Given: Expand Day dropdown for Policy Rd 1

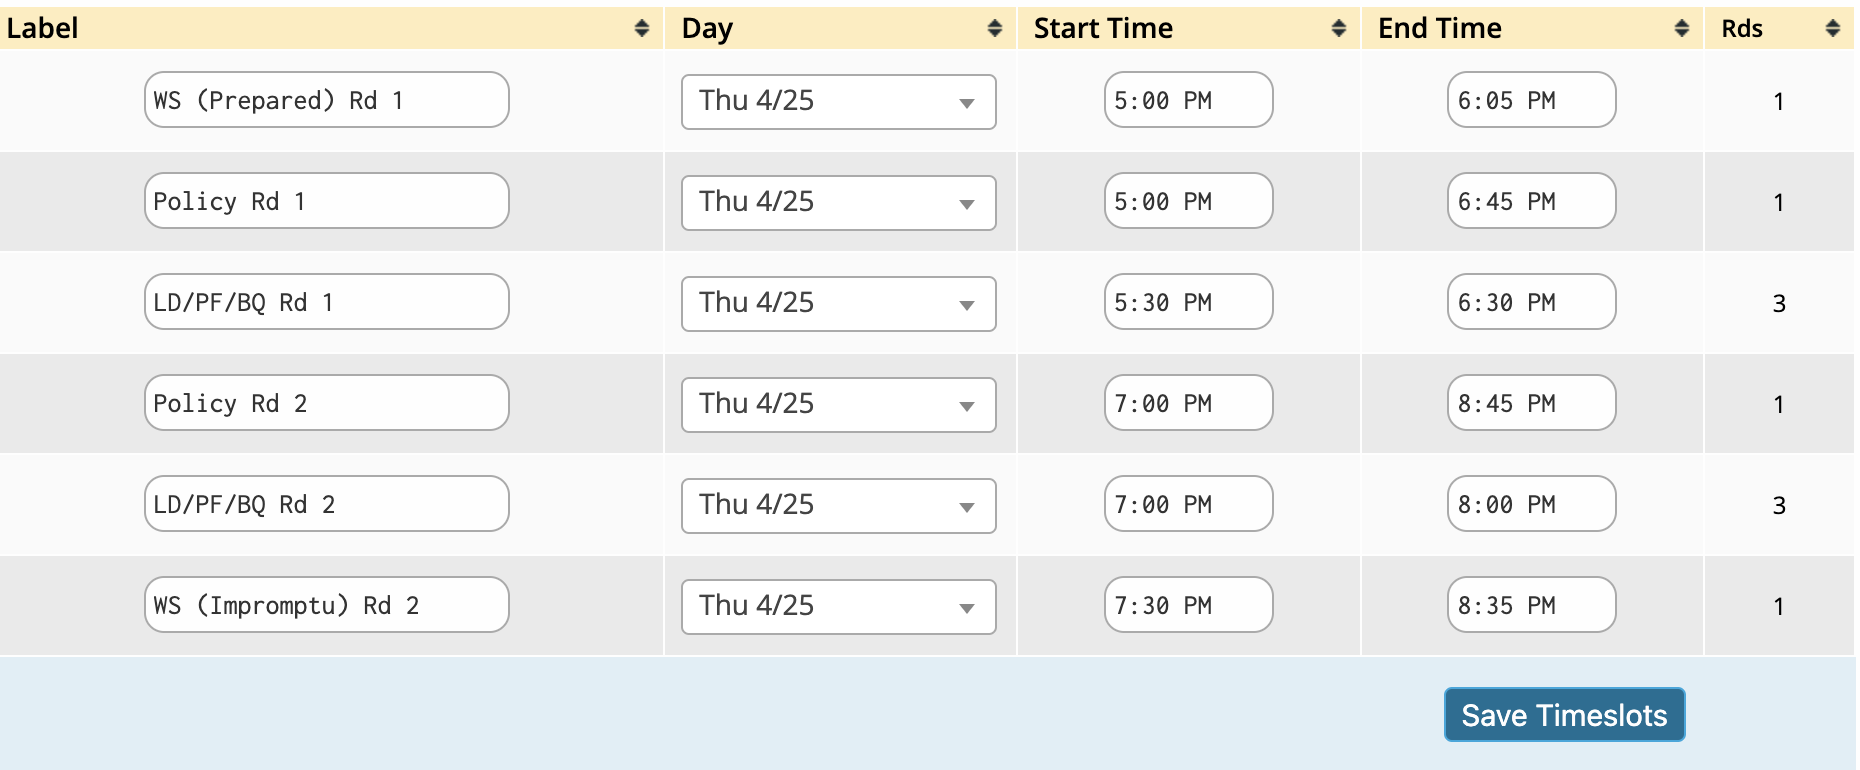Looking at the screenshot, I should point(838,203).
